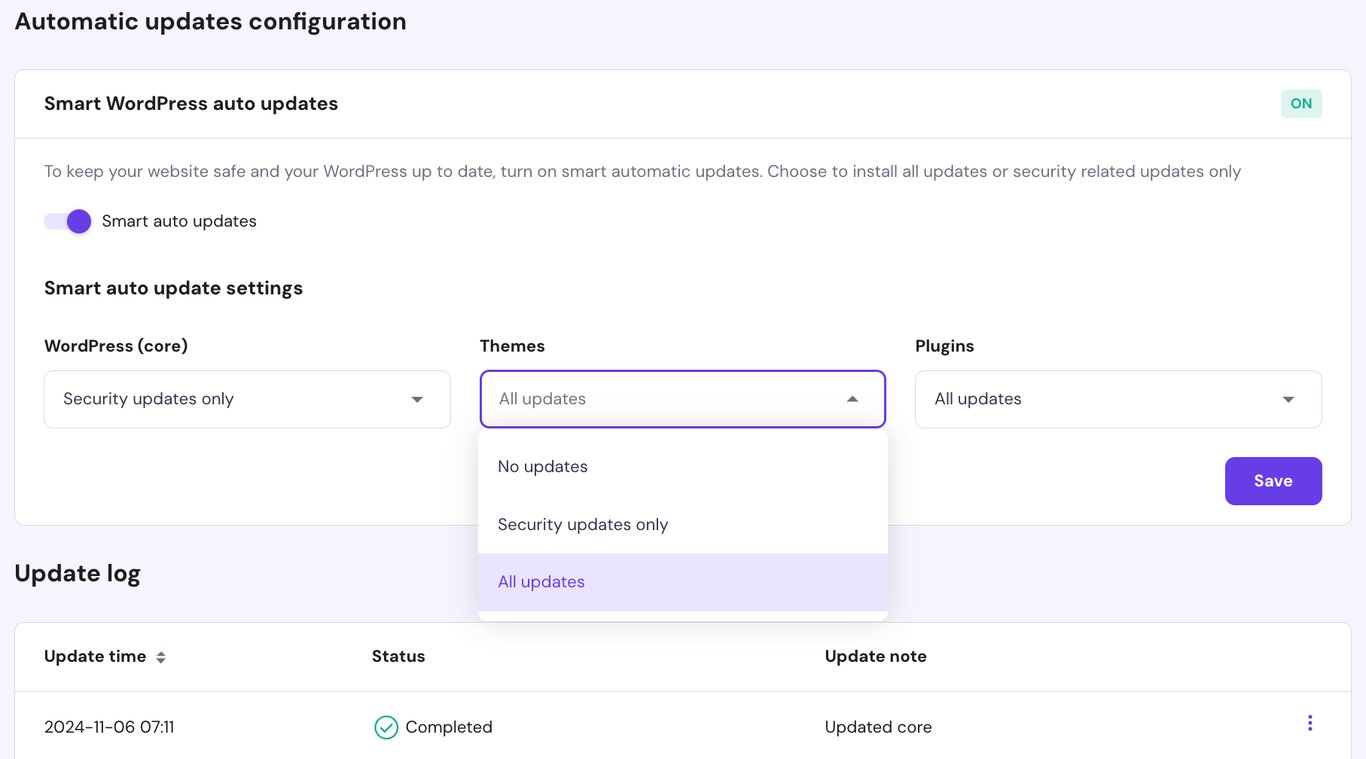This screenshot has width=1366, height=759.
Task: Click the Smart WordPress auto updates header
Action: point(190,103)
